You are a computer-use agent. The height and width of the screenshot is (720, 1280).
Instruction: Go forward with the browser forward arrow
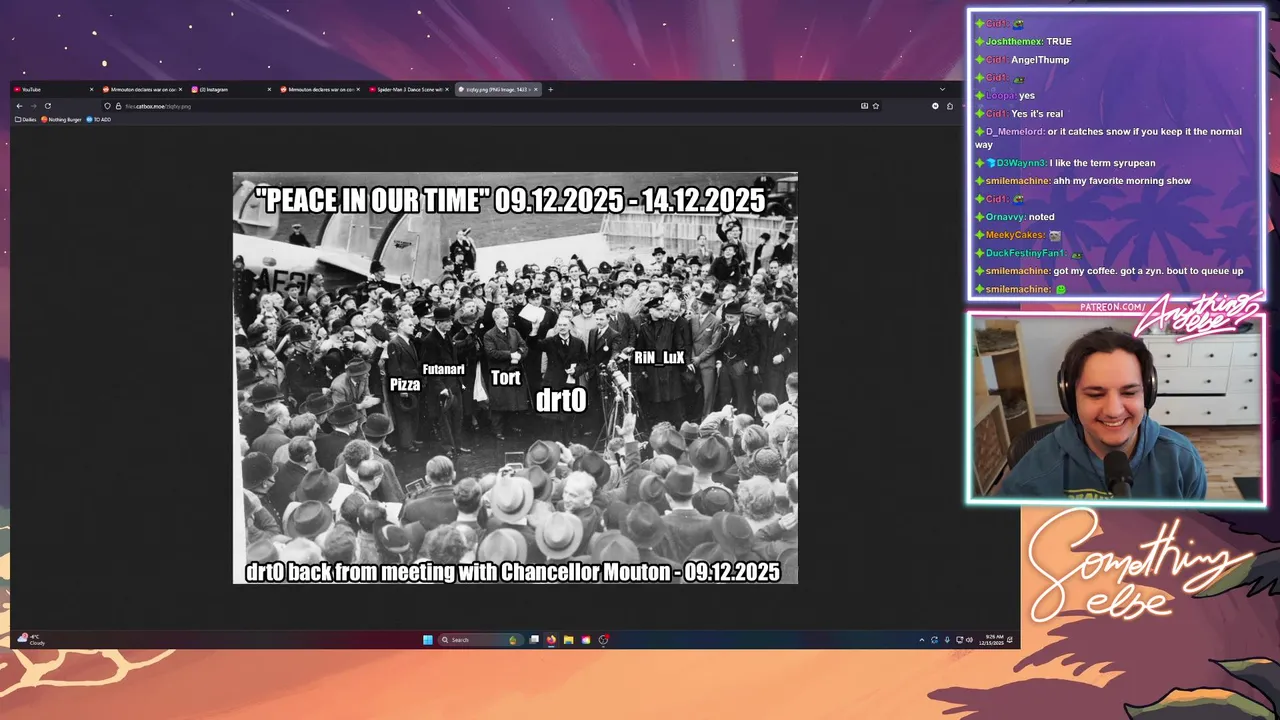tap(33, 106)
